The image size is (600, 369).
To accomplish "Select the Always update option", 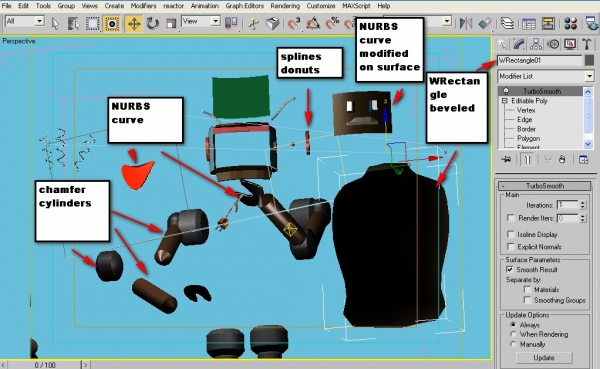I will tap(513, 324).
